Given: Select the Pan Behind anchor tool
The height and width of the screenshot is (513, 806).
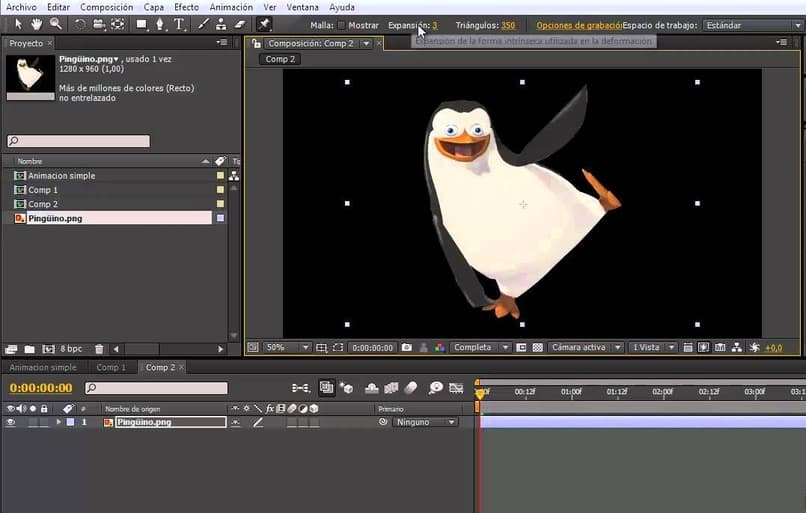Looking at the screenshot, I should pyautogui.click(x=118, y=24).
